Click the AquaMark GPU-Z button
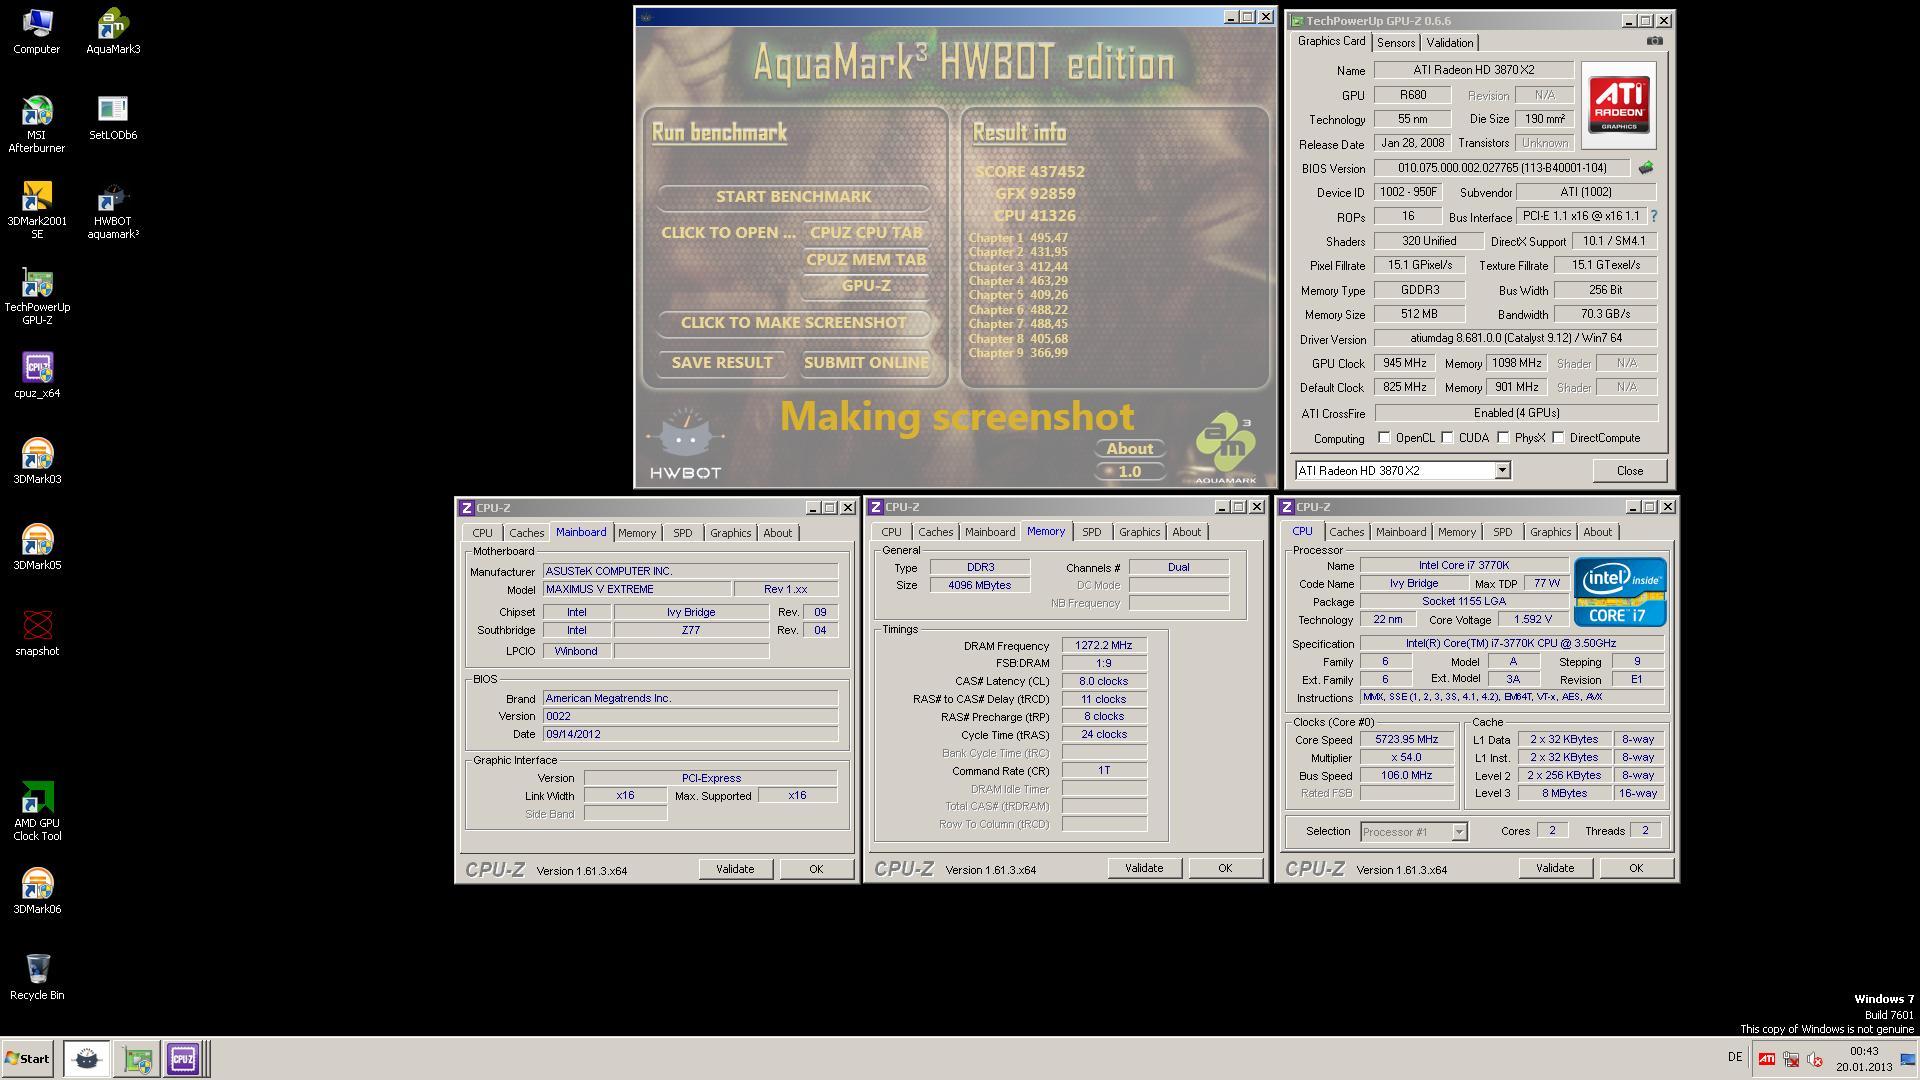Screen dimensions: 1920x1080 (866, 286)
